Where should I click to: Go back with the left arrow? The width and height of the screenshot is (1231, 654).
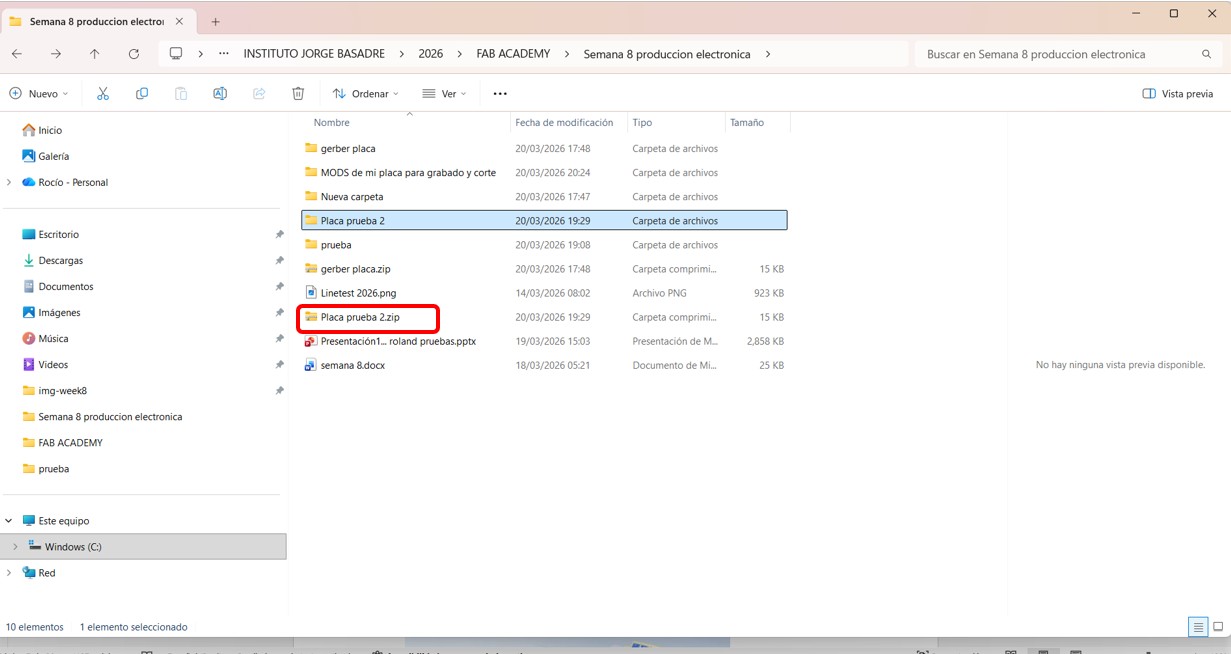(x=17, y=54)
